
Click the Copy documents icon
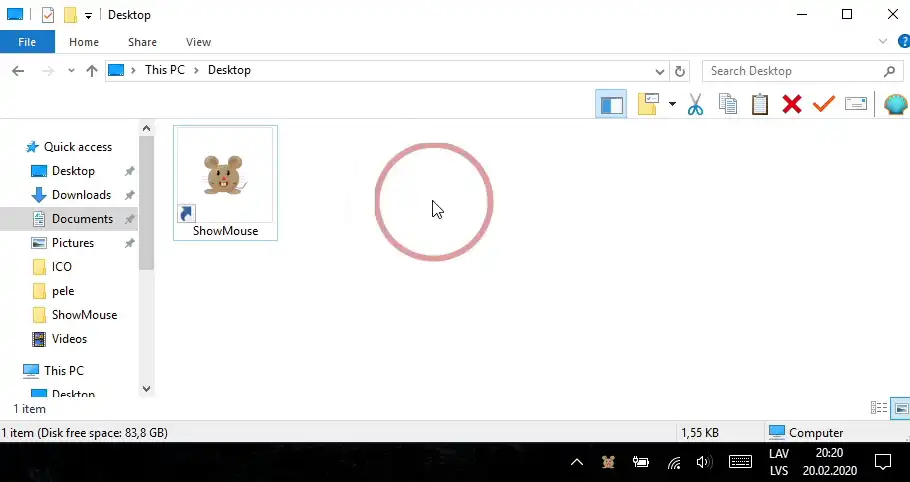click(x=728, y=104)
